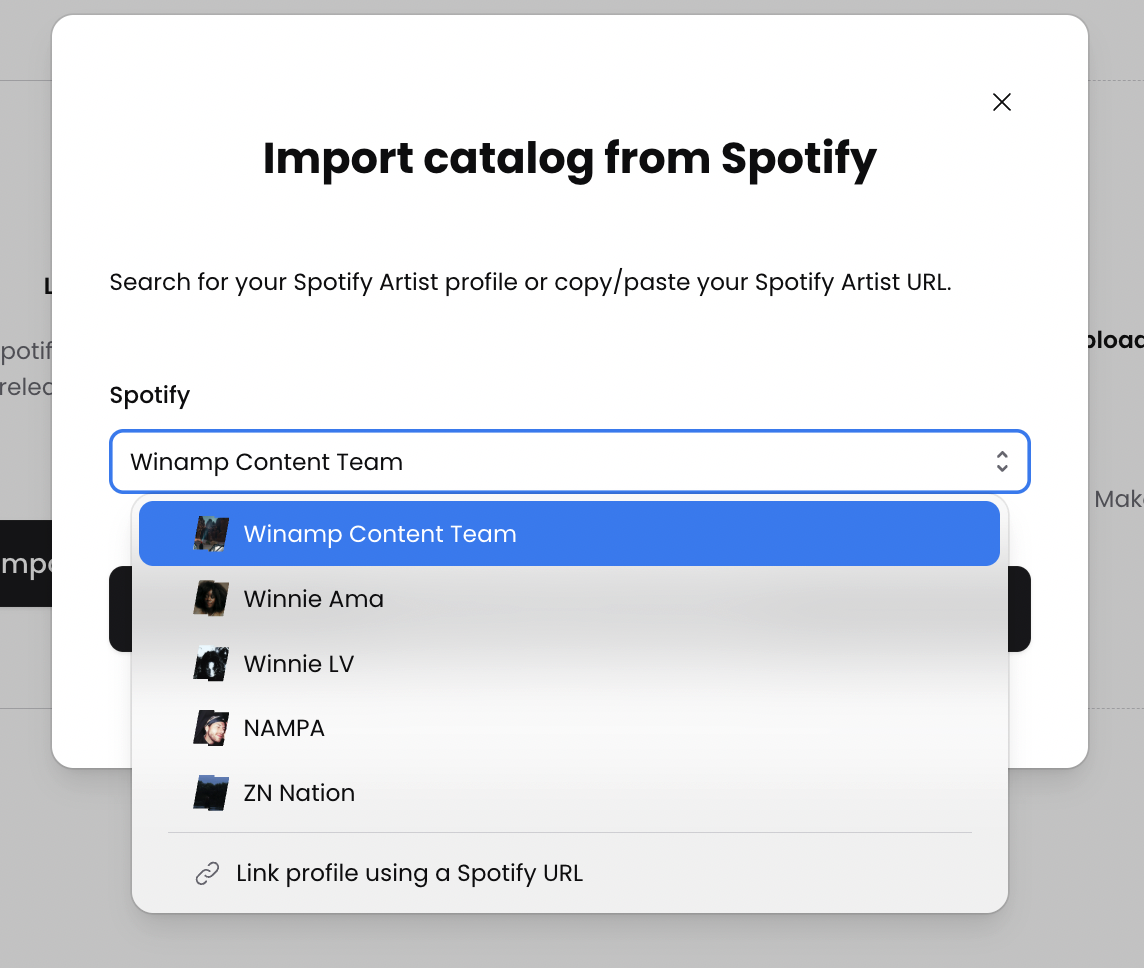Open Link profile using a Spotify URL

click(409, 874)
